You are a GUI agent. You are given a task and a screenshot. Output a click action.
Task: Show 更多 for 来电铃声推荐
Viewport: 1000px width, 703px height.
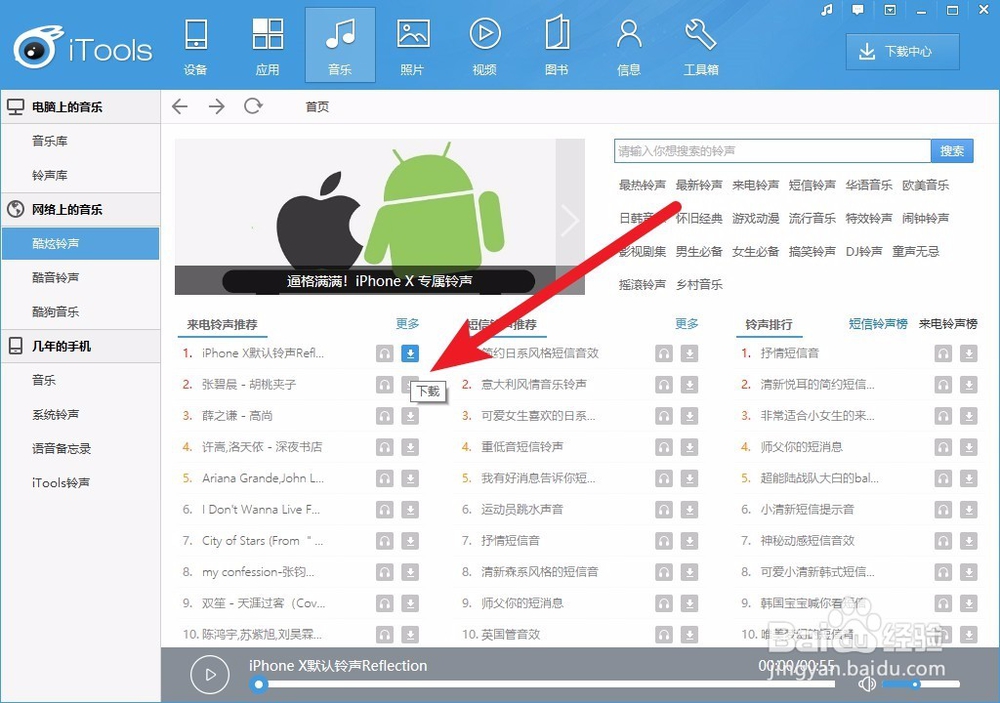pyautogui.click(x=408, y=323)
